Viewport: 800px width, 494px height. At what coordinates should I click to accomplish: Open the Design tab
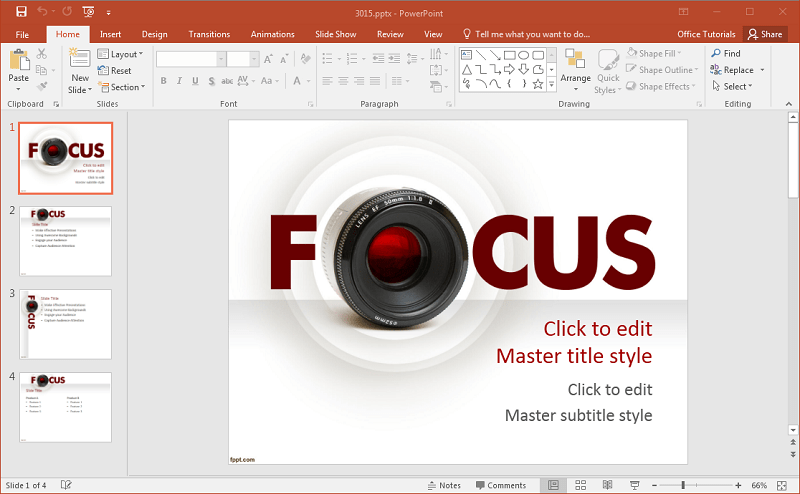point(154,34)
